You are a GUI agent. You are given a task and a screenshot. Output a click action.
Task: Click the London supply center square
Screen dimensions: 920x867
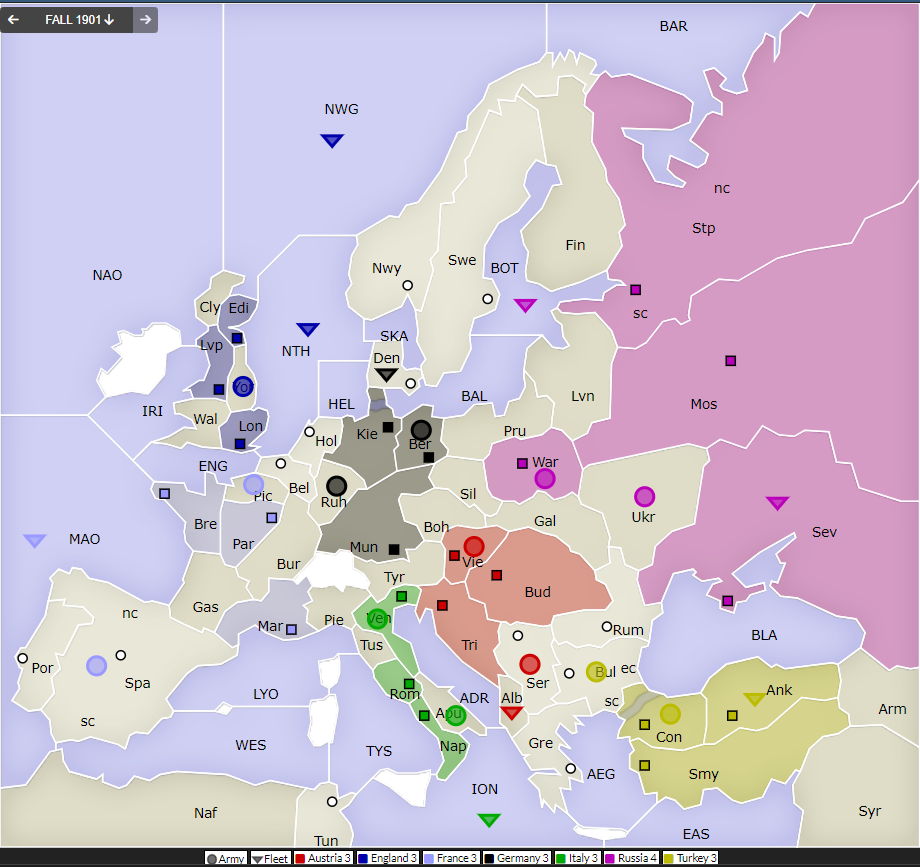[x=239, y=444]
